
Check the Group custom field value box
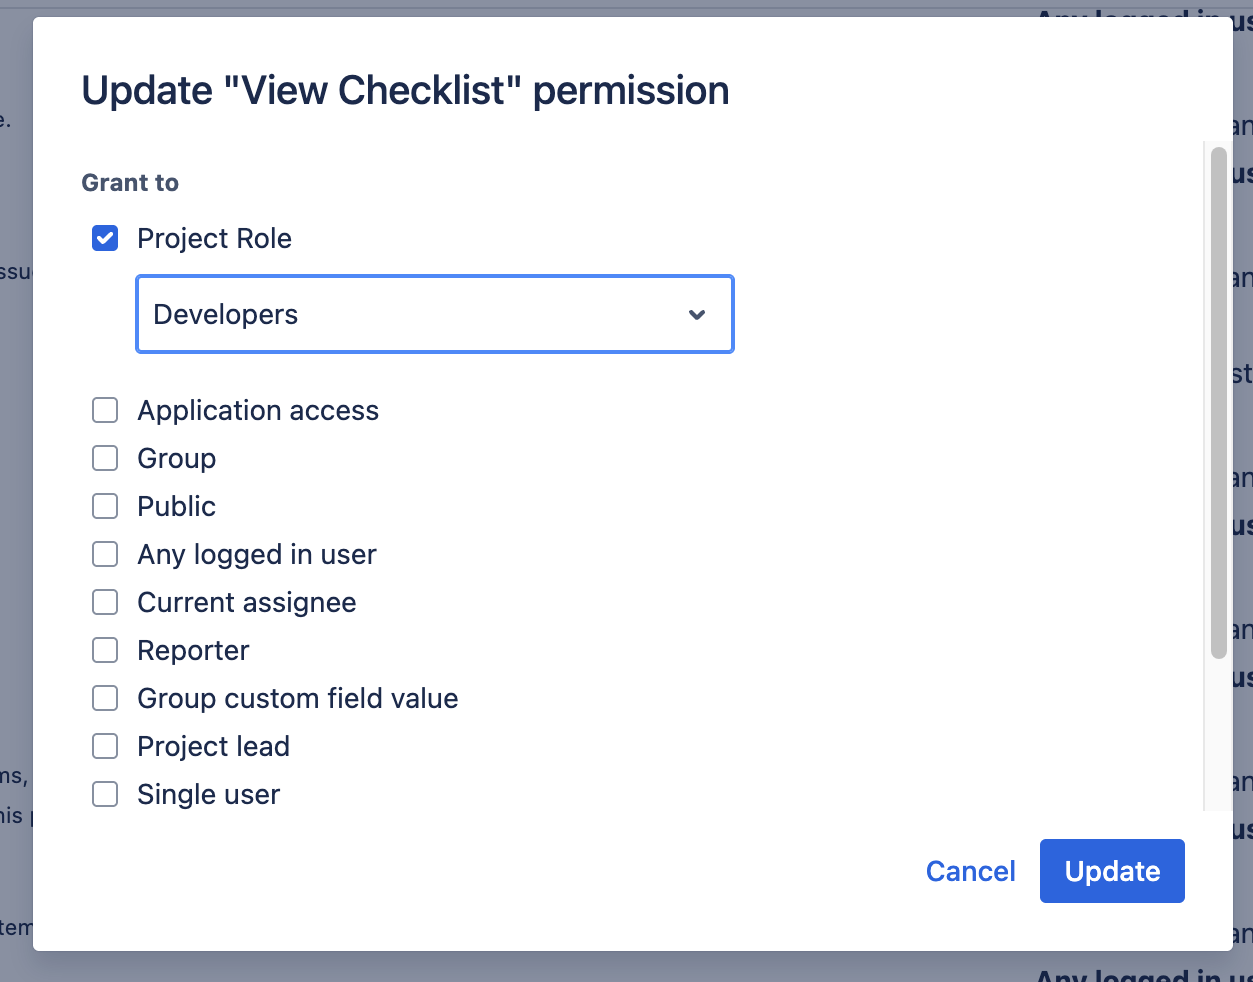[x=105, y=698]
